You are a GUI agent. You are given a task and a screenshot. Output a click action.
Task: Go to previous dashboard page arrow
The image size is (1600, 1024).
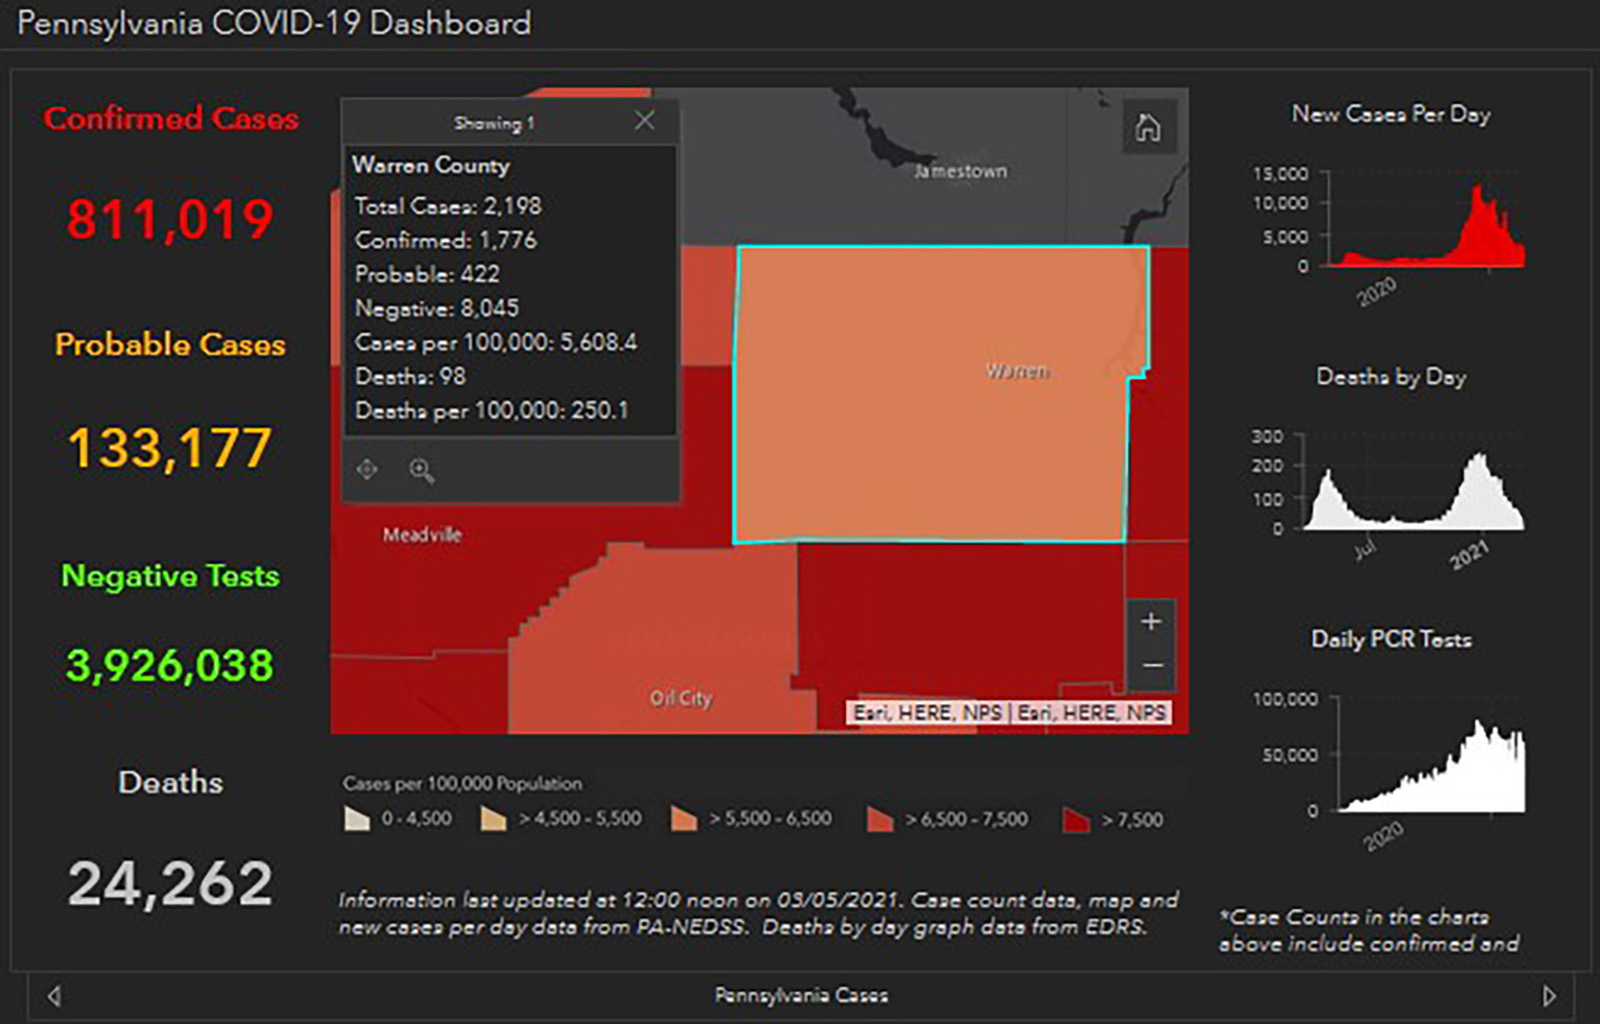click(x=55, y=996)
